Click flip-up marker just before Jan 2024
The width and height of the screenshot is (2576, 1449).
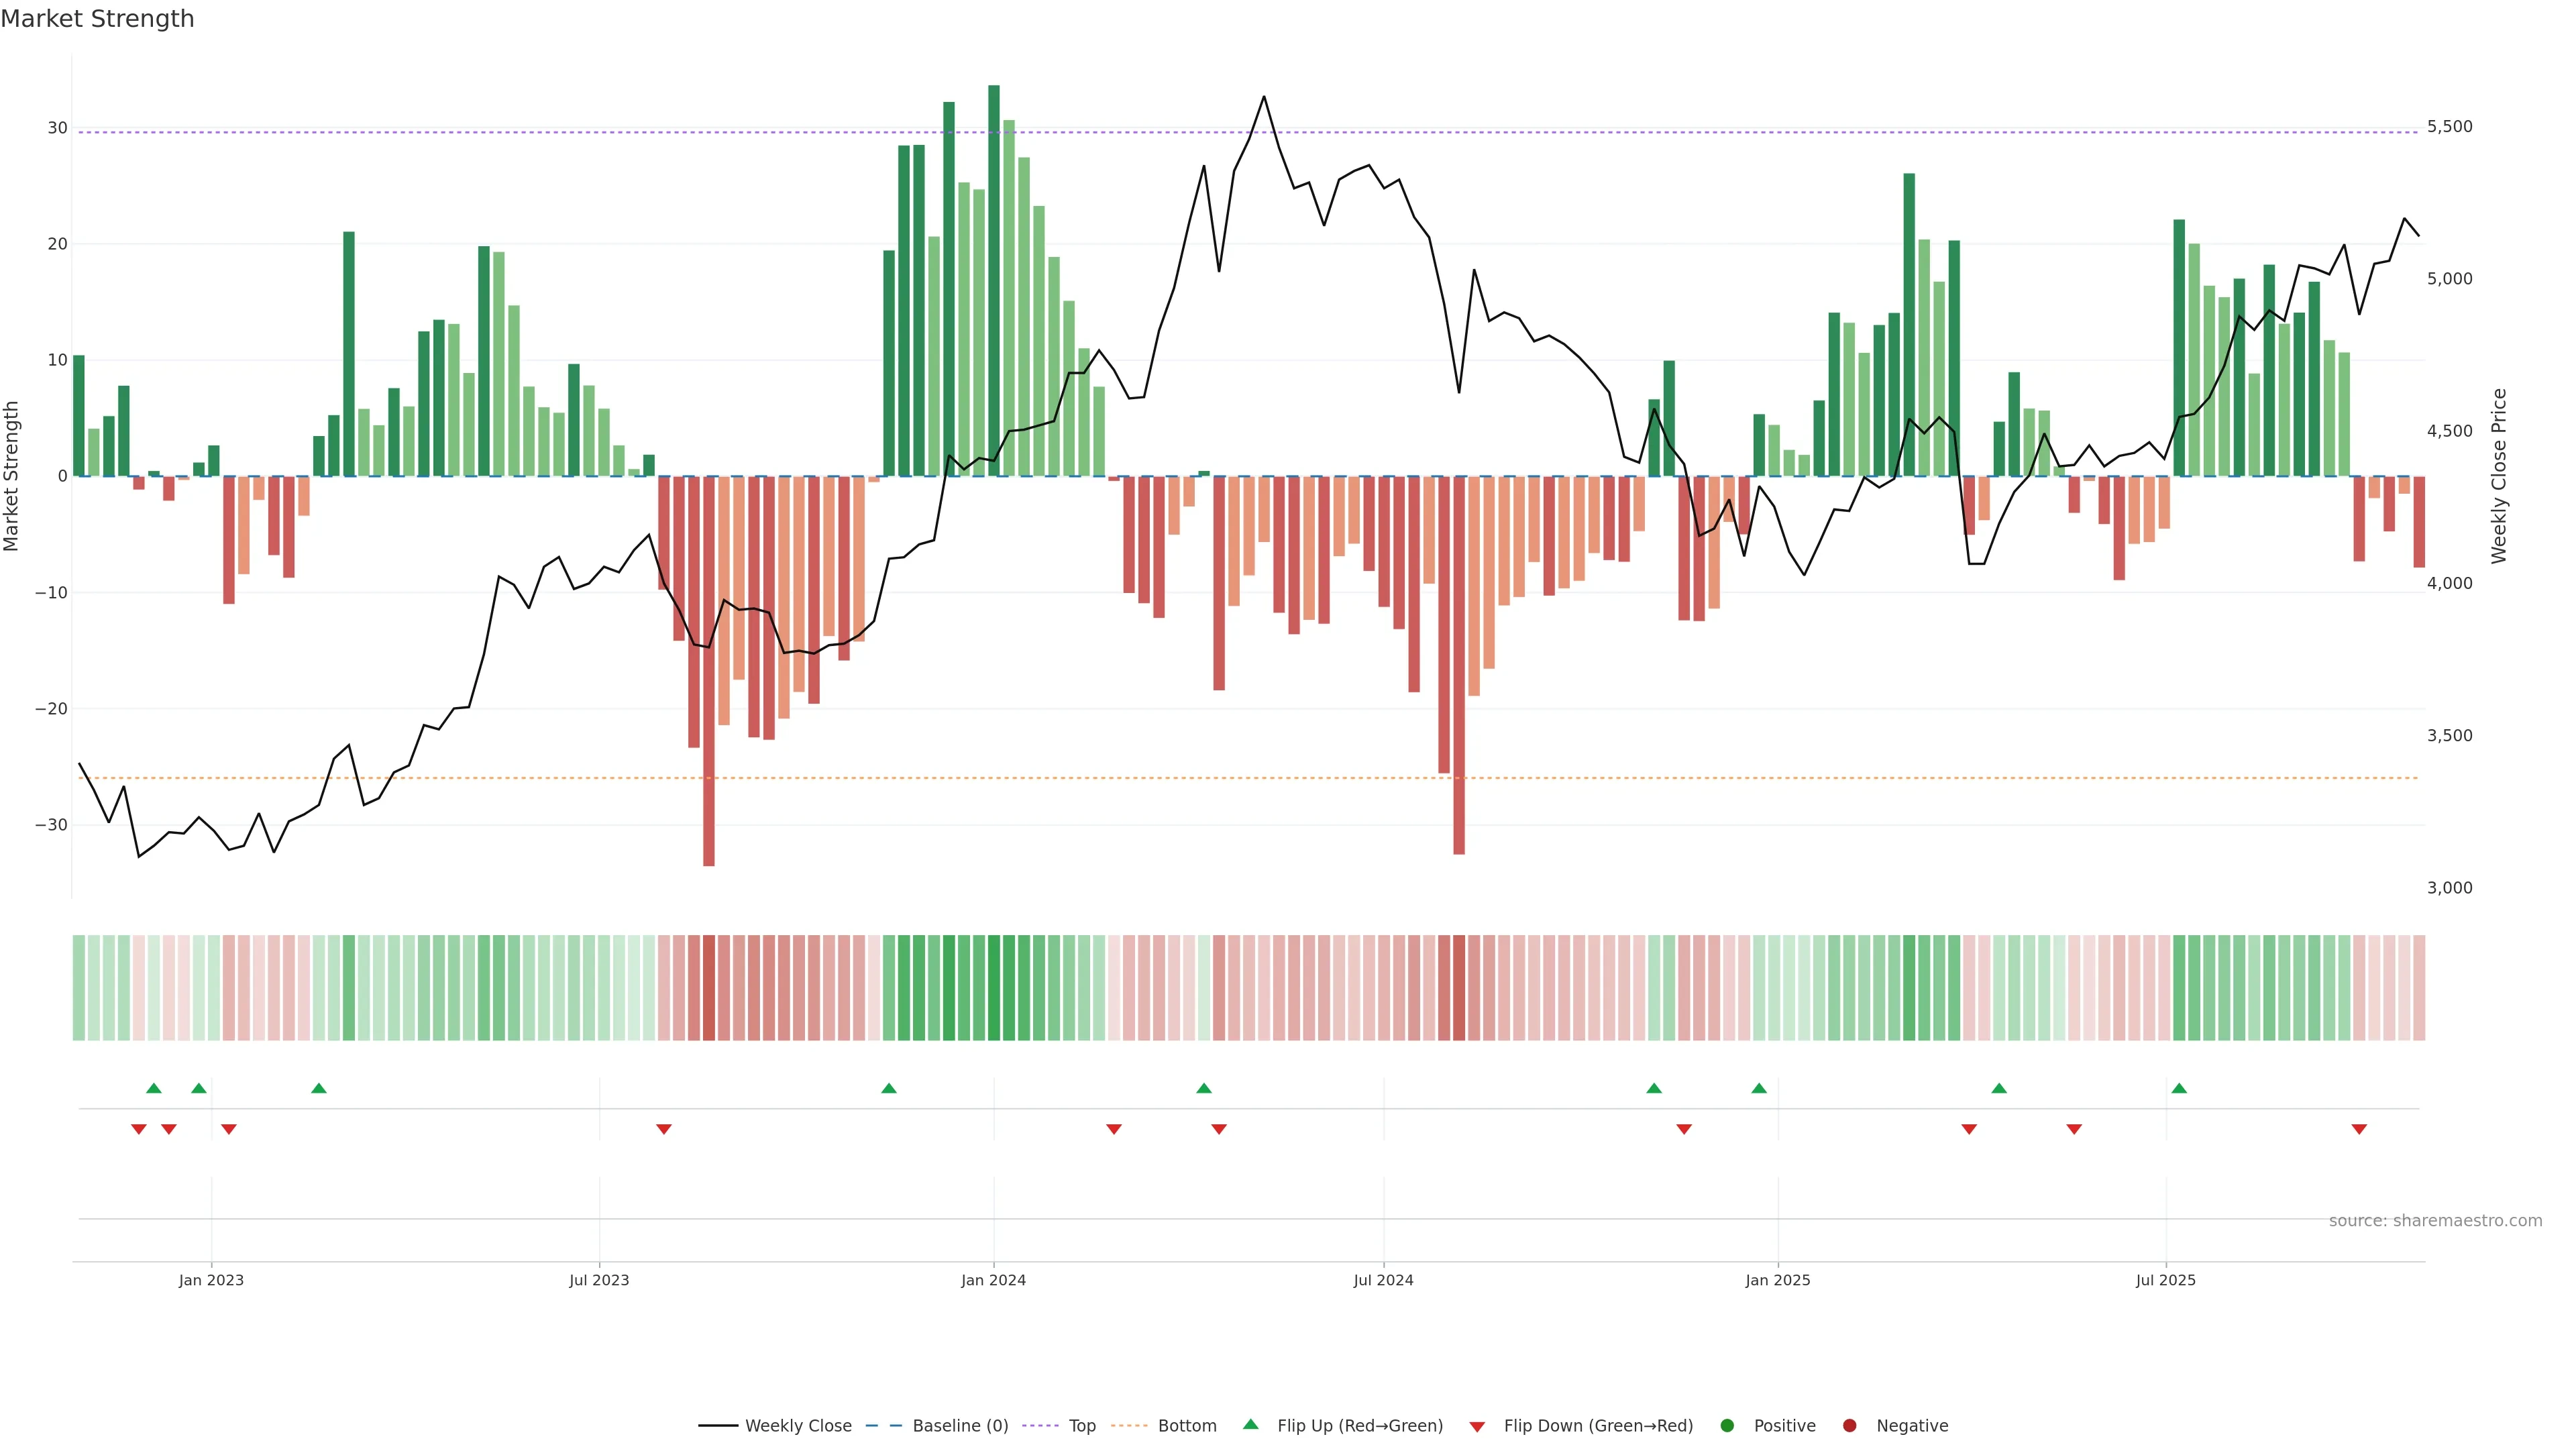coord(889,1088)
